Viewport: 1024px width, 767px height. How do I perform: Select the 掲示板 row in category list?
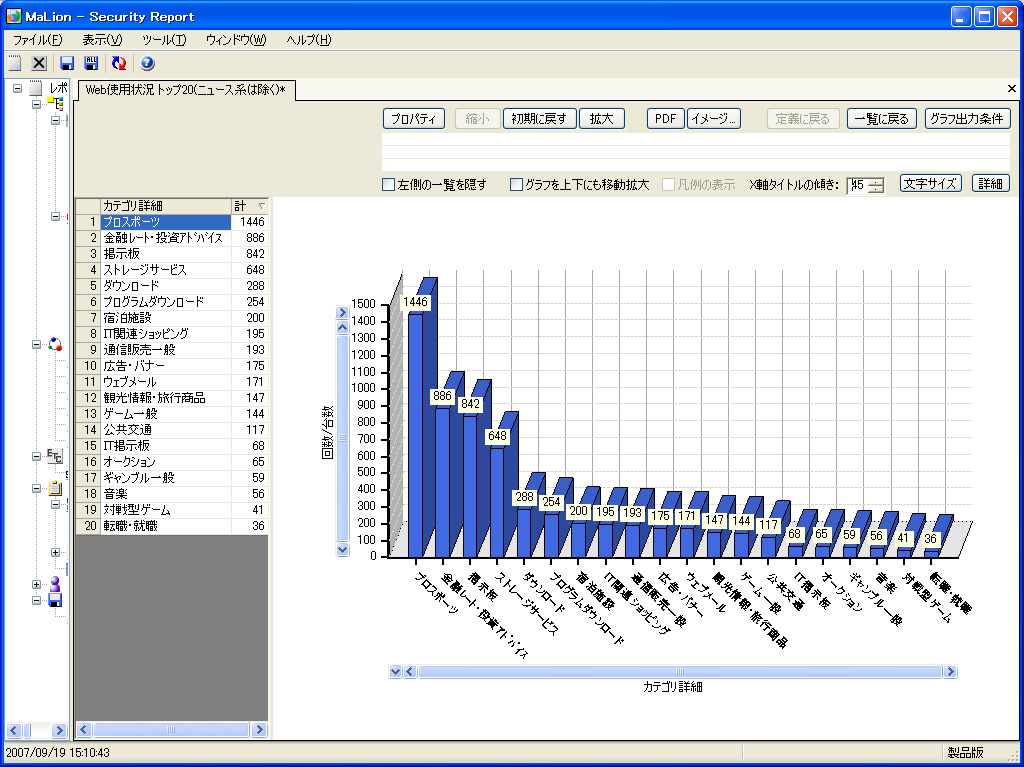pos(165,254)
